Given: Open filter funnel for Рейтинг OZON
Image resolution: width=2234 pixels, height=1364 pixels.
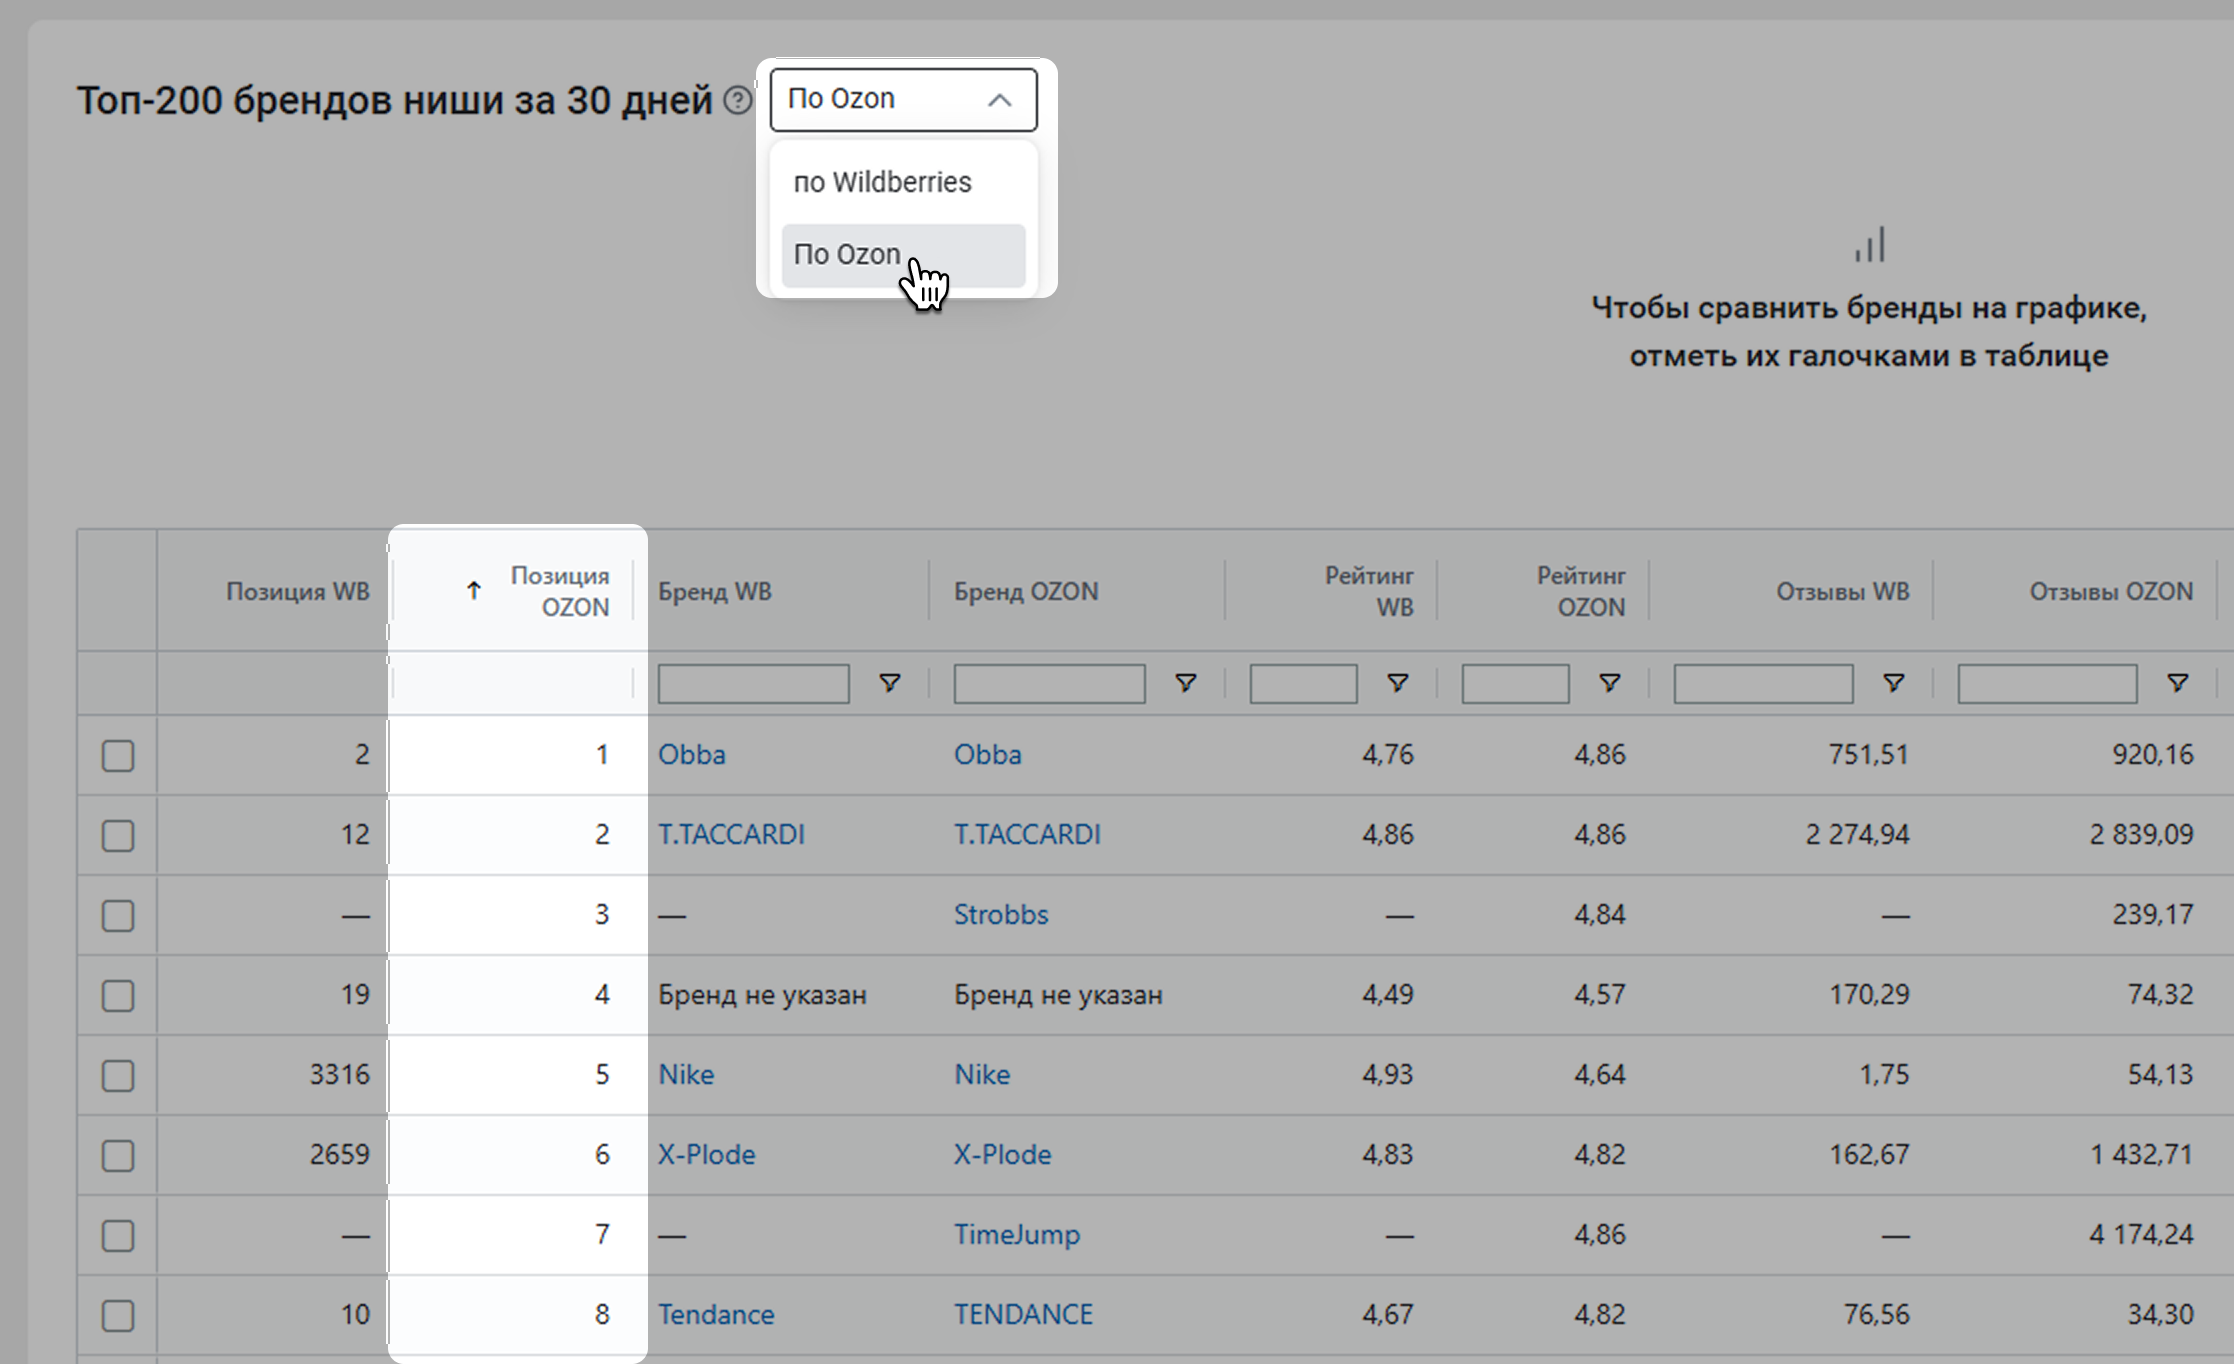Looking at the screenshot, I should [1609, 683].
